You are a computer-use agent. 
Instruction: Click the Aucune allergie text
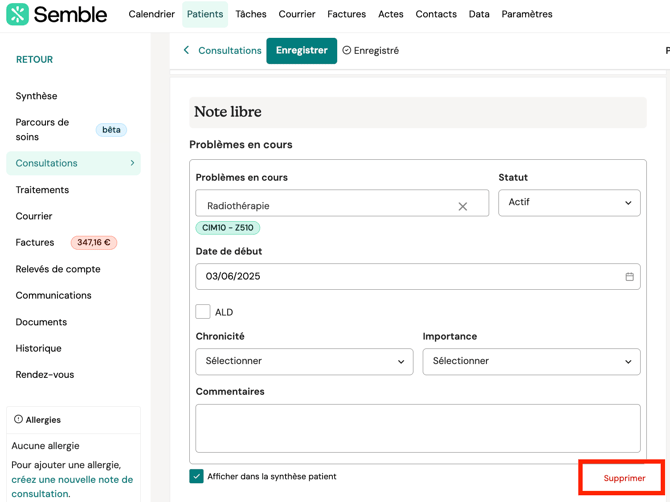click(x=45, y=446)
